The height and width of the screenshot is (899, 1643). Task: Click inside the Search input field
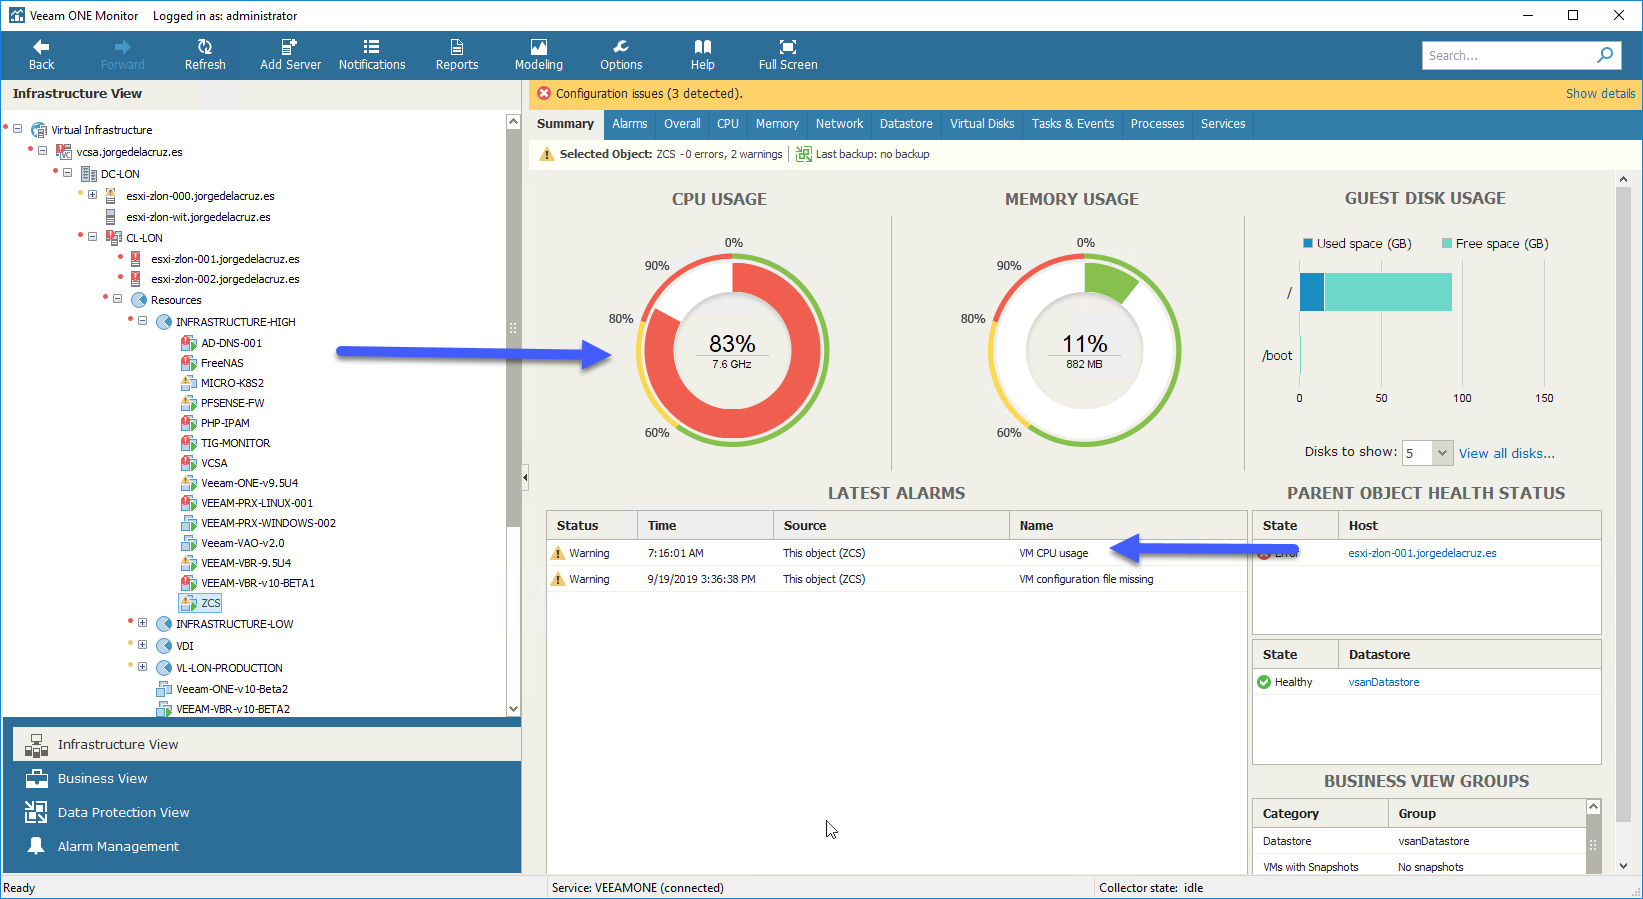pos(1507,55)
